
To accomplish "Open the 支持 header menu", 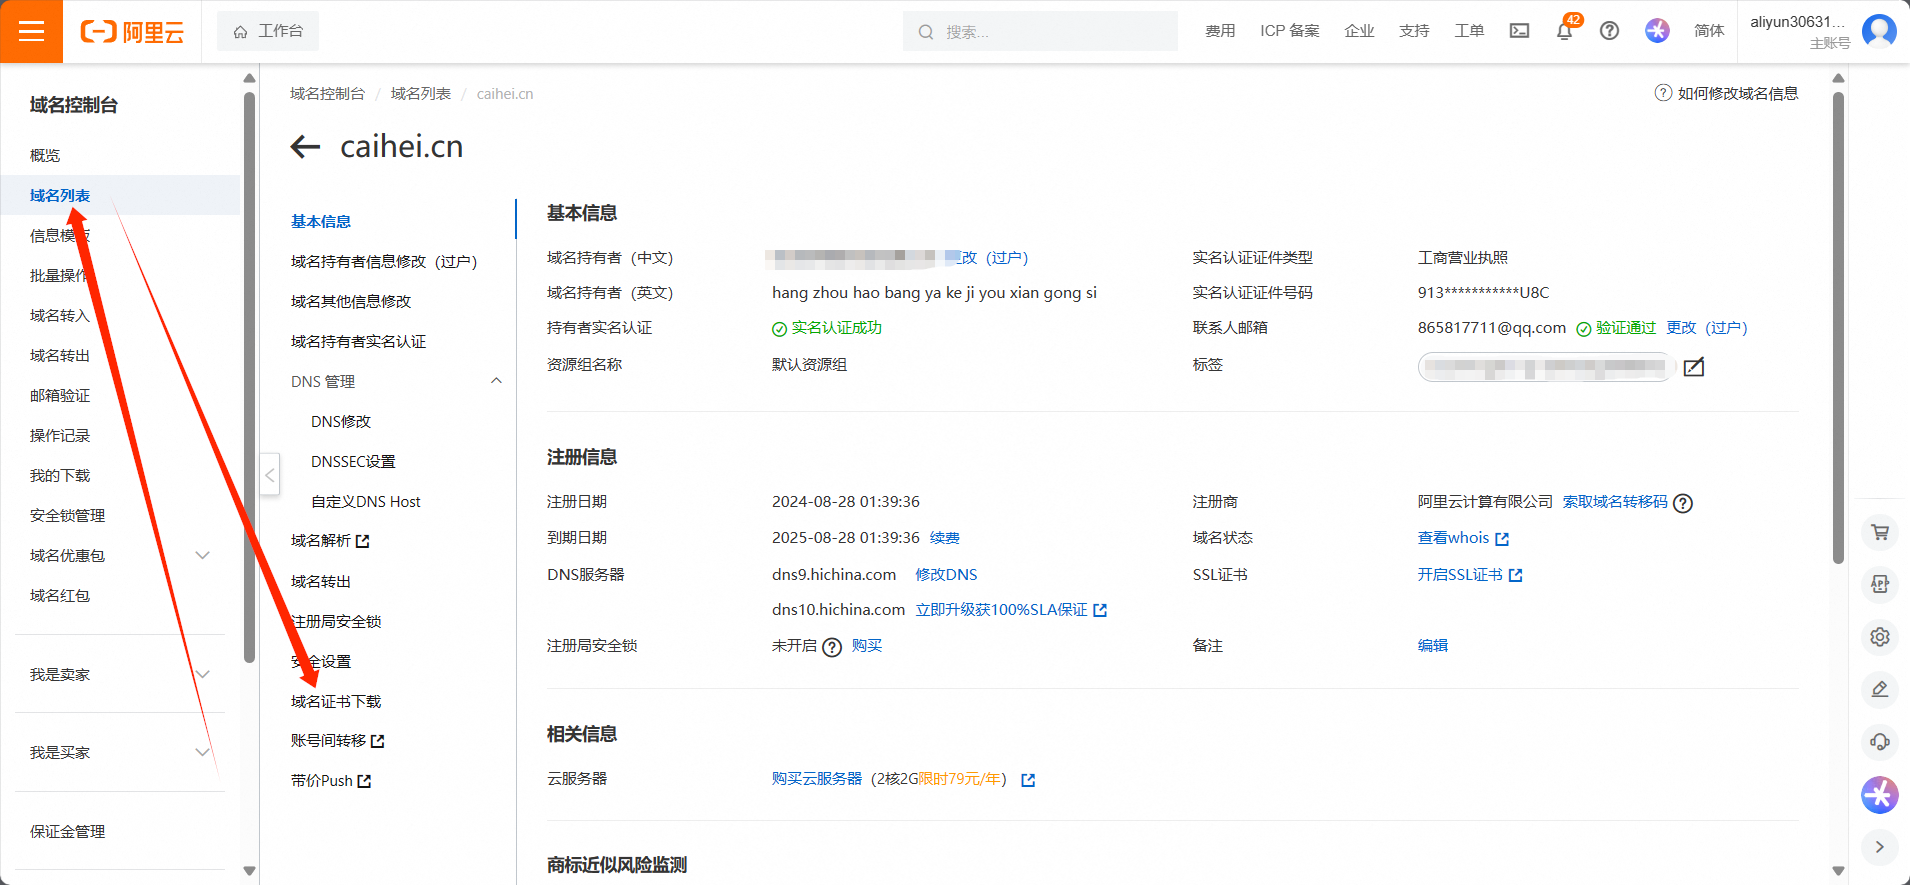I will point(1414,31).
